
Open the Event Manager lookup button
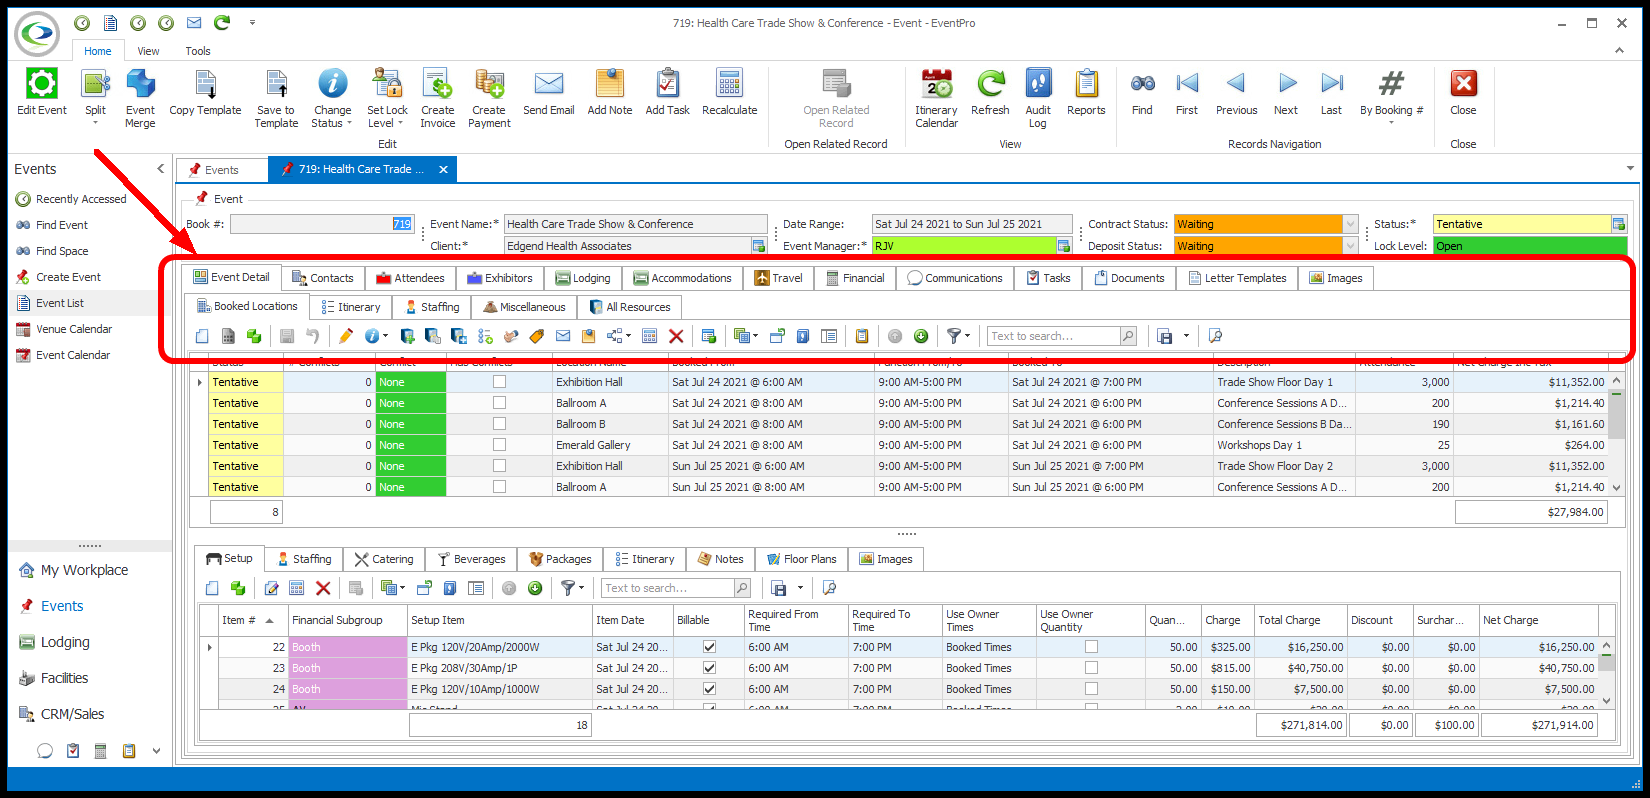[1064, 246]
